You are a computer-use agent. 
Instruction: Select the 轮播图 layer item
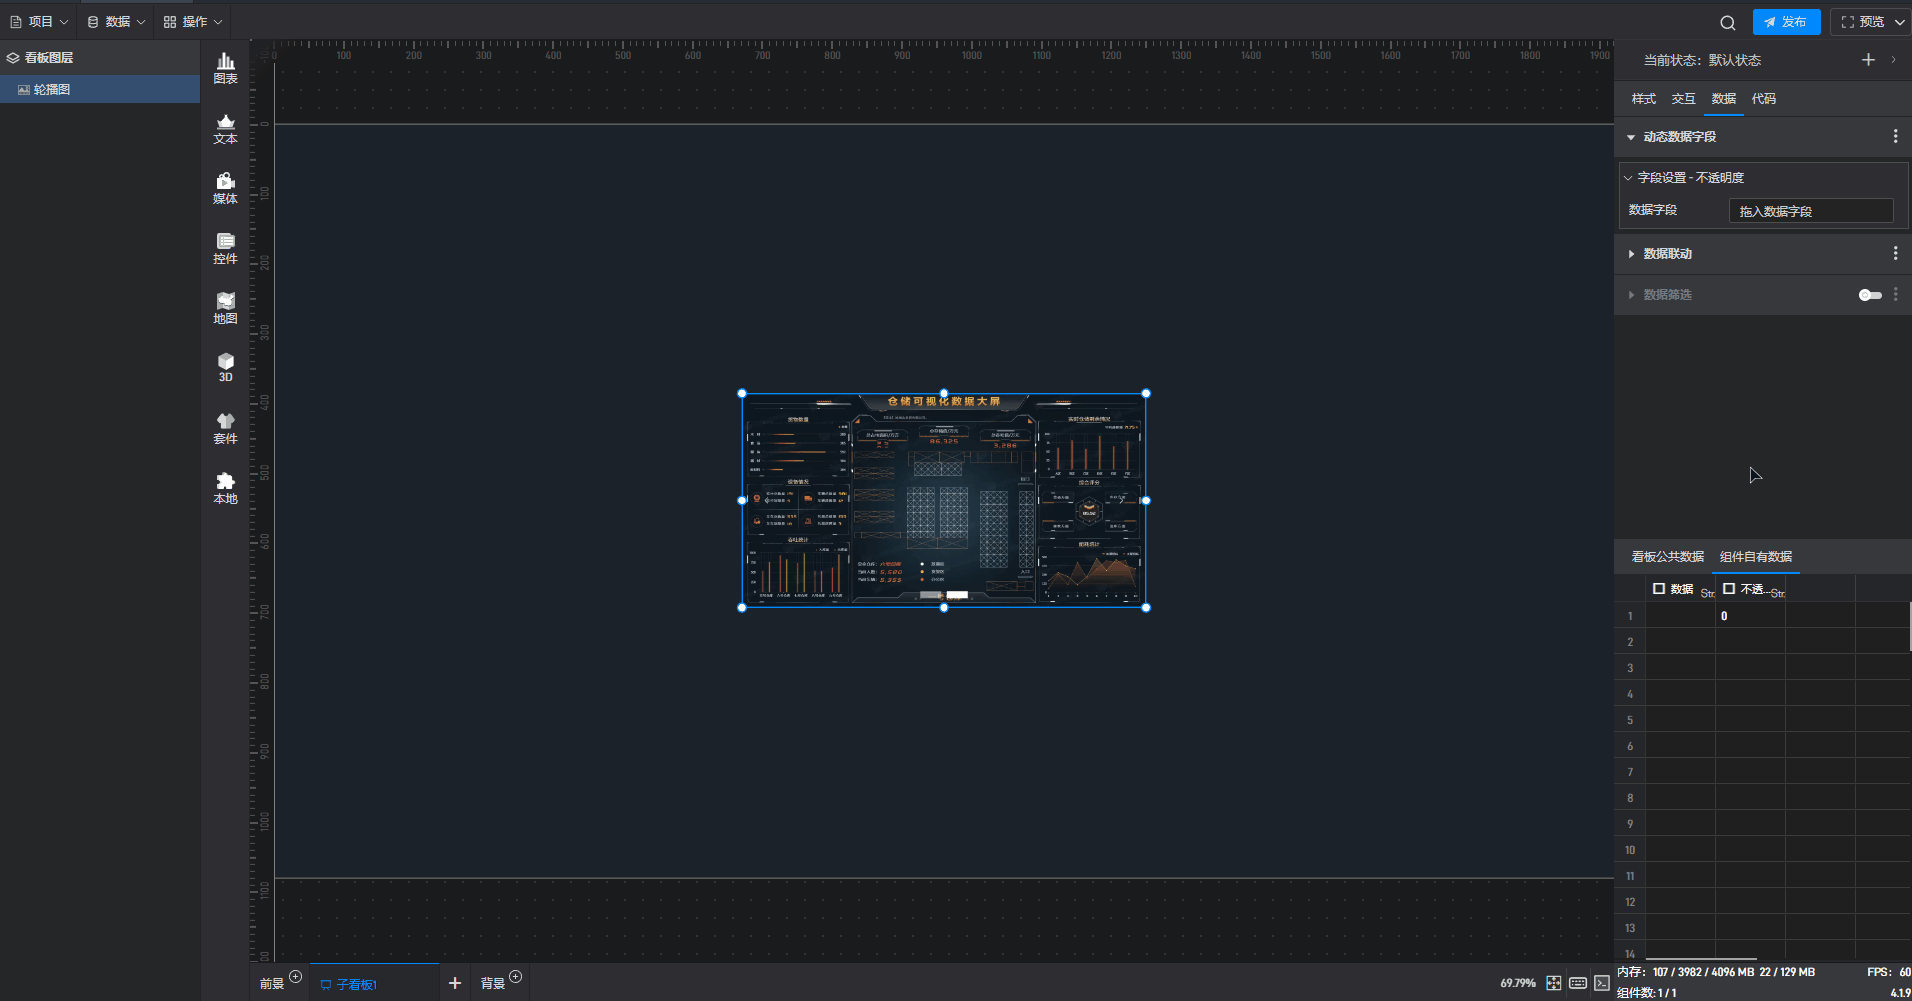[52, 90]
